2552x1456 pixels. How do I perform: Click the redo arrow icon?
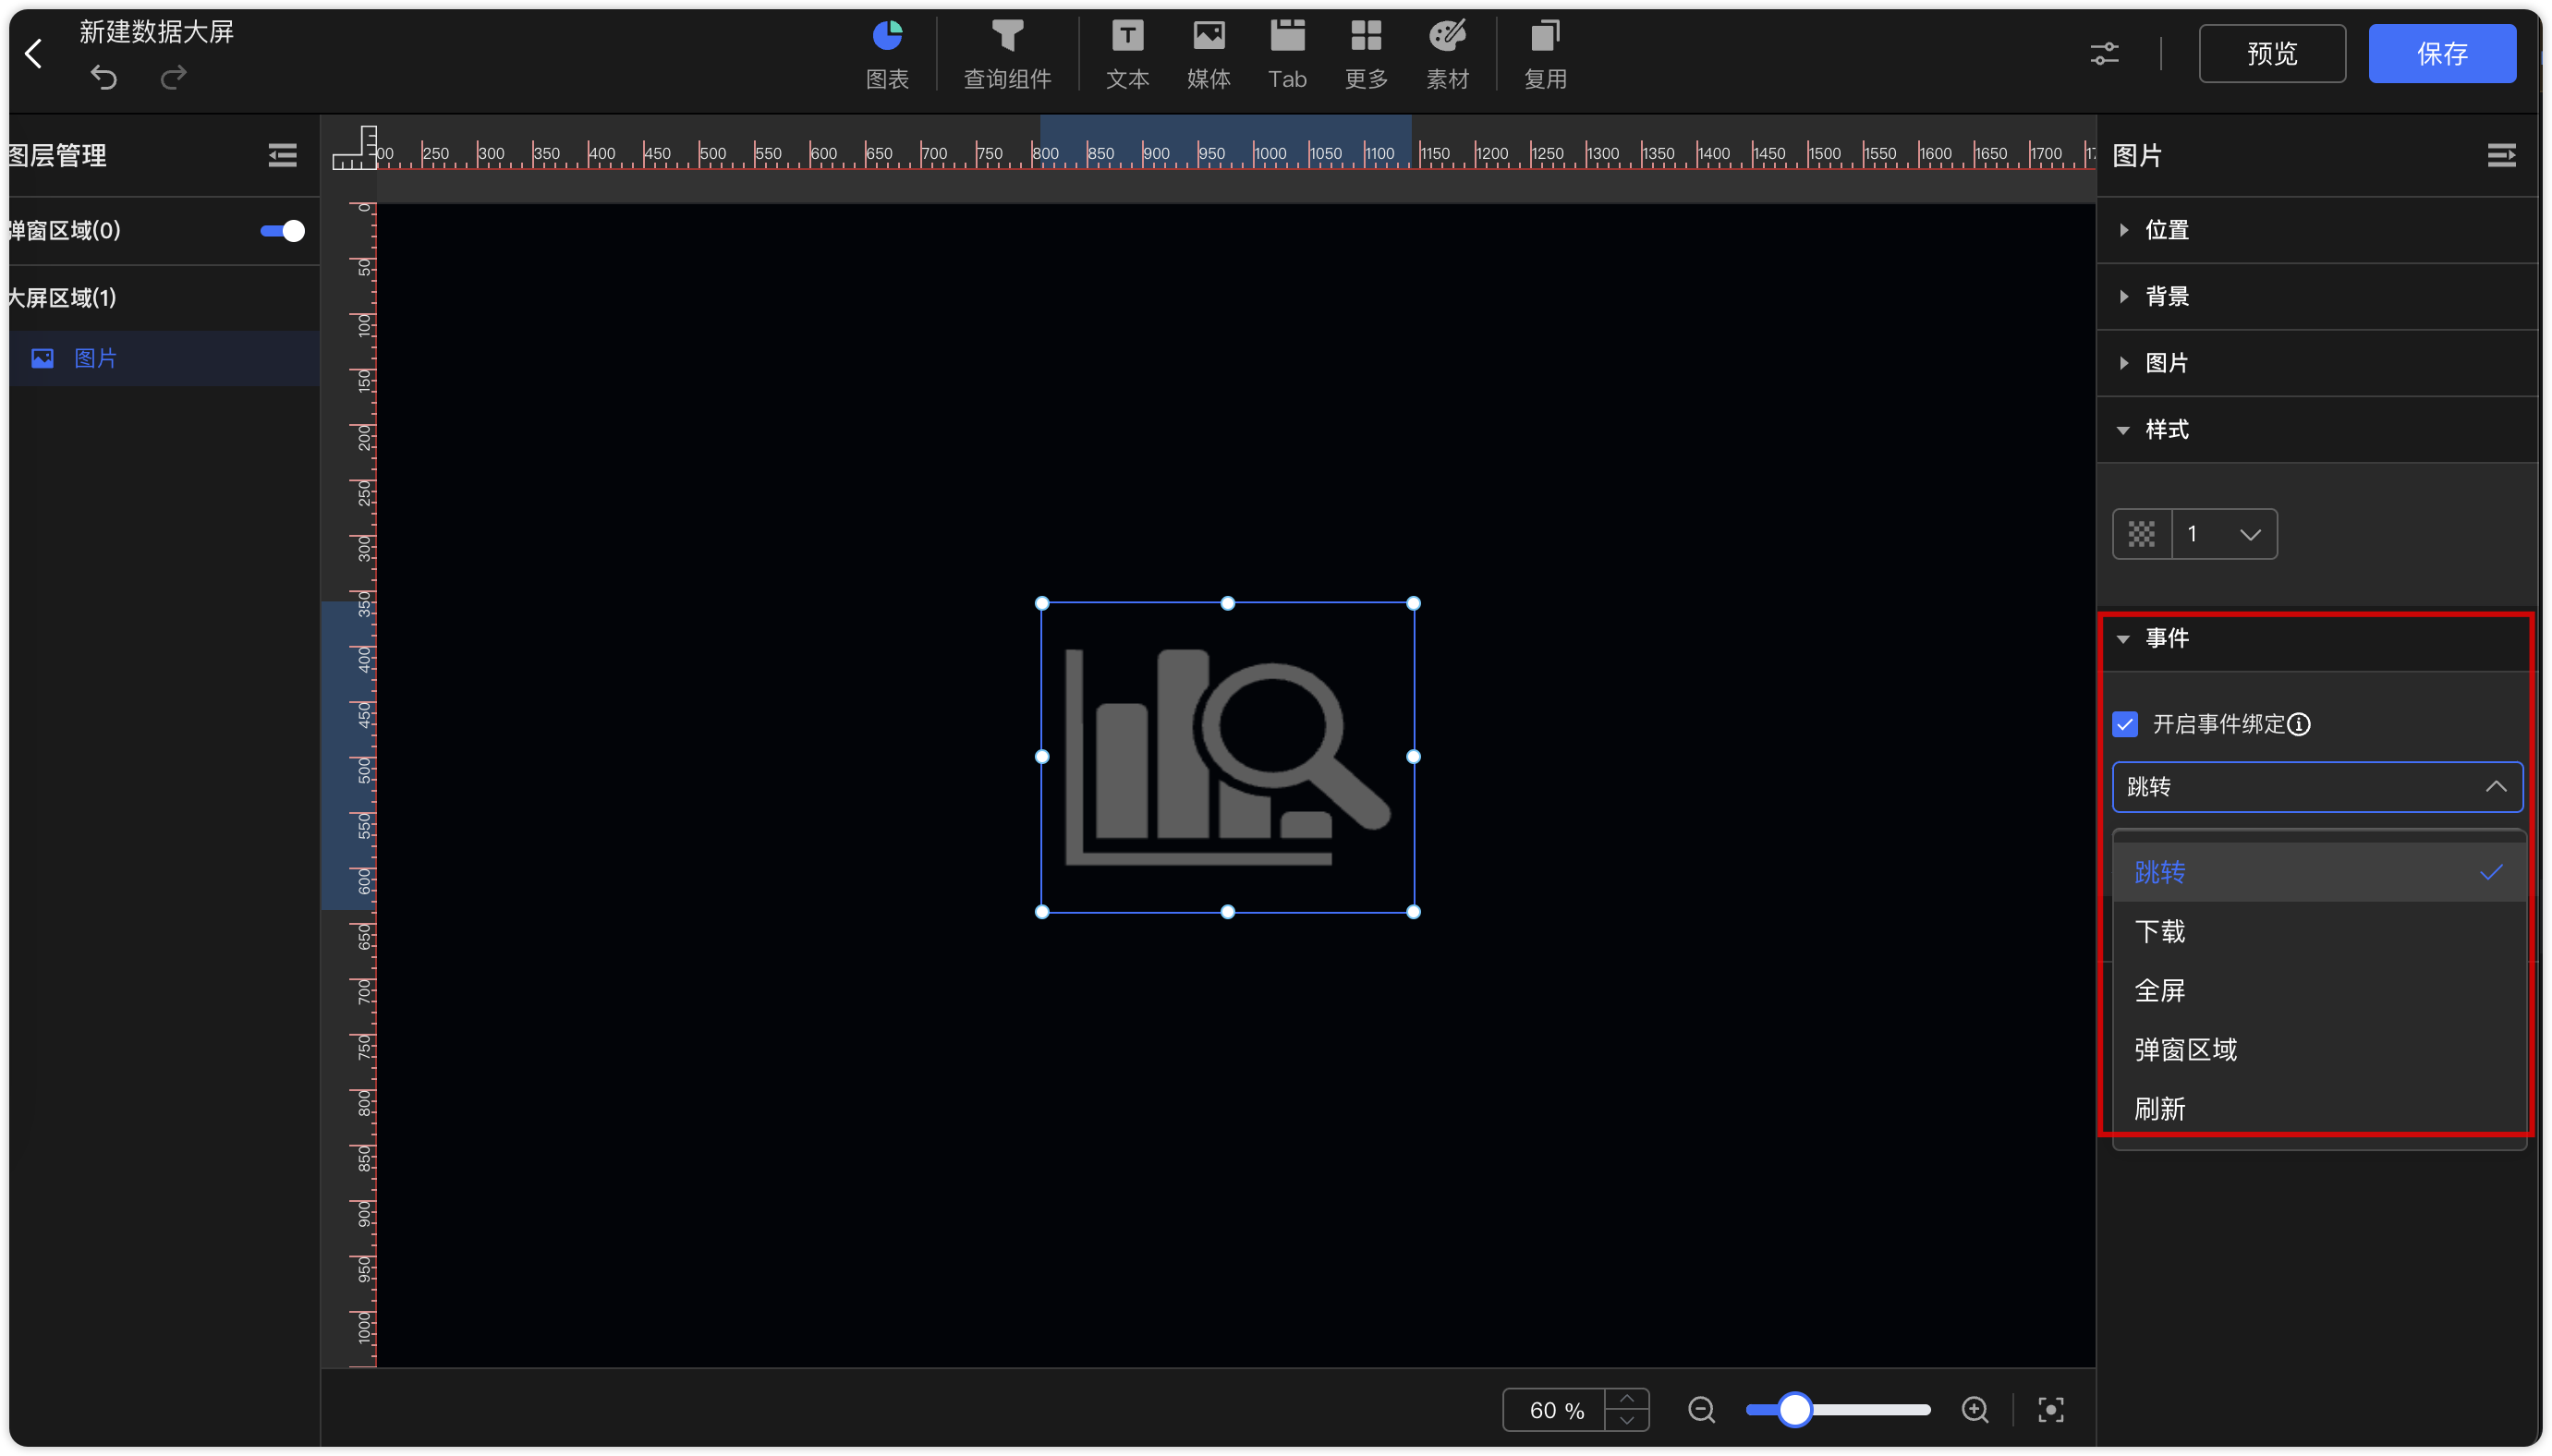point(174,77)
